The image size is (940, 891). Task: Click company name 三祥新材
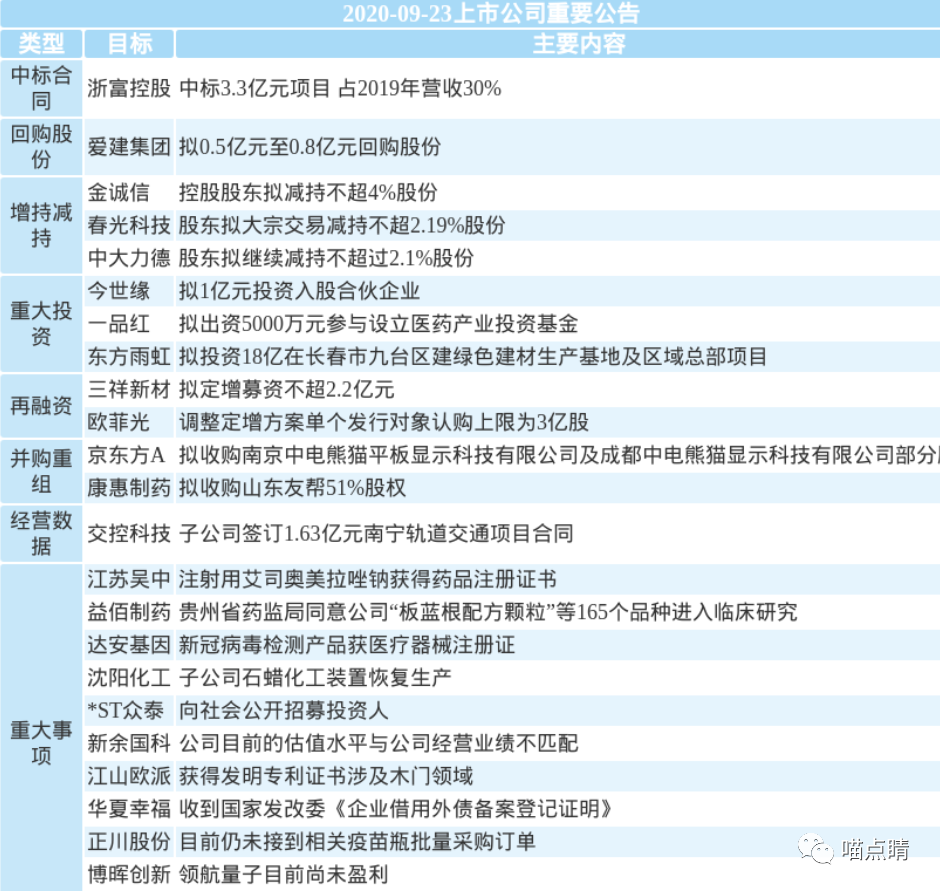pos(129,390)
